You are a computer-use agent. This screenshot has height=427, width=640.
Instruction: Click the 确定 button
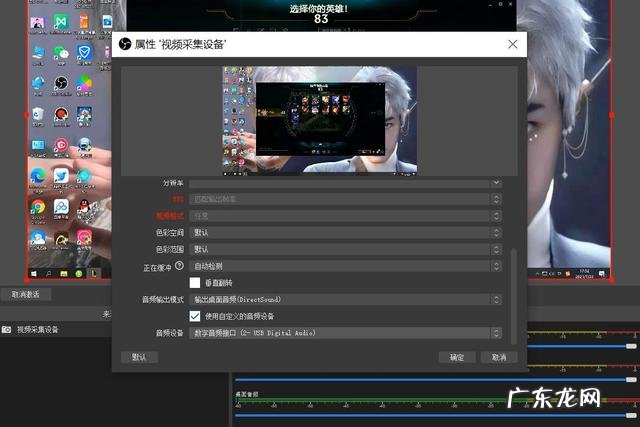(x=457, y=357)
